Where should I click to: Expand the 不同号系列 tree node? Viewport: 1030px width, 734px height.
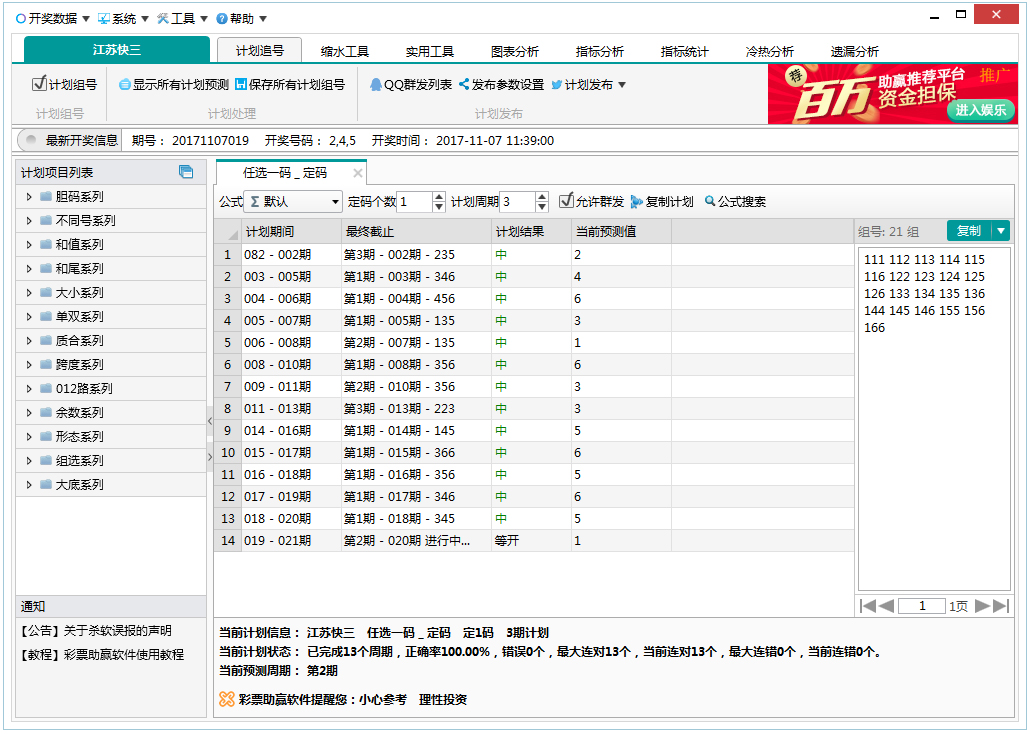(x=29, y=221)
